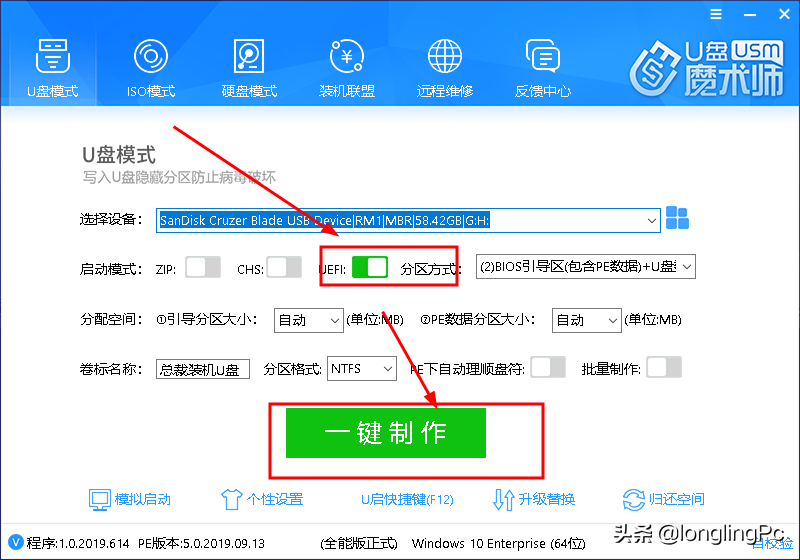This screenshot has width=800, height=560.
Task: Click the 归还空间 link text
Action: pos(676,499)
